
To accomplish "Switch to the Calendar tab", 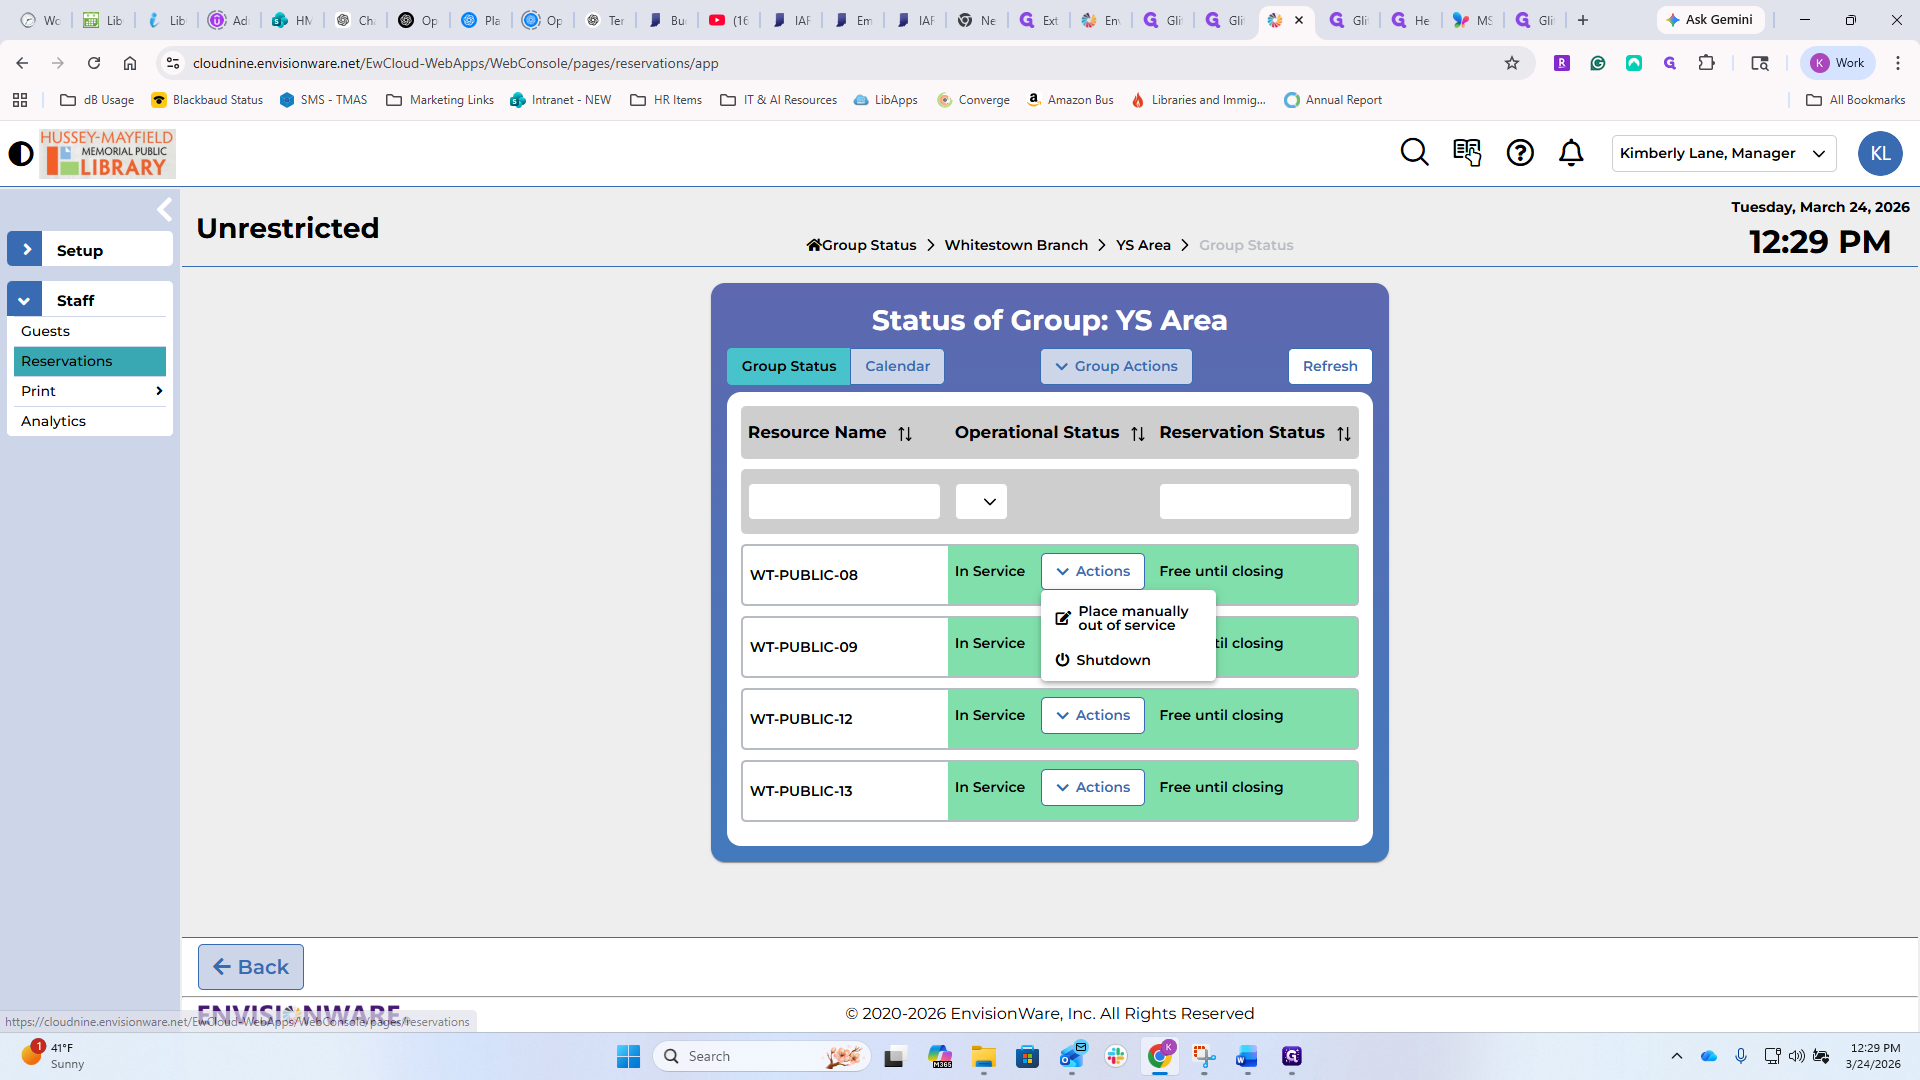I will 897,367.
